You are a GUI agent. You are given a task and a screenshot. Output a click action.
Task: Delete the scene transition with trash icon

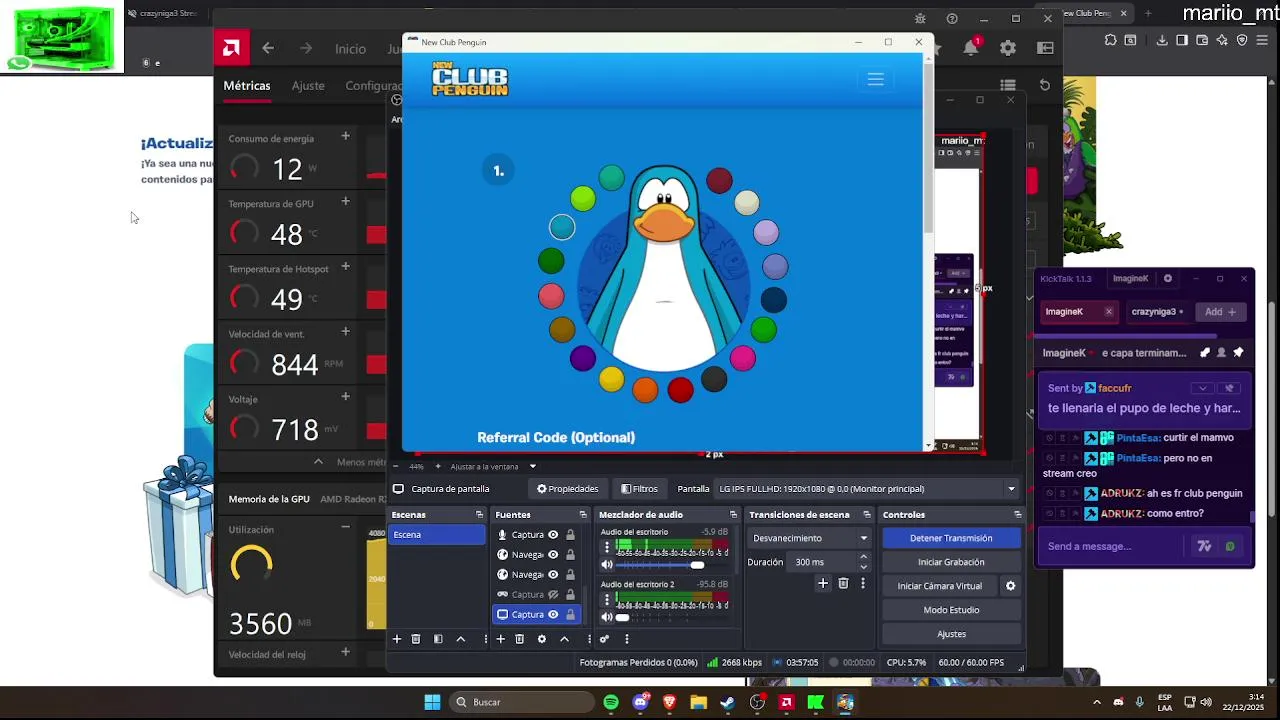pos(843,583)
